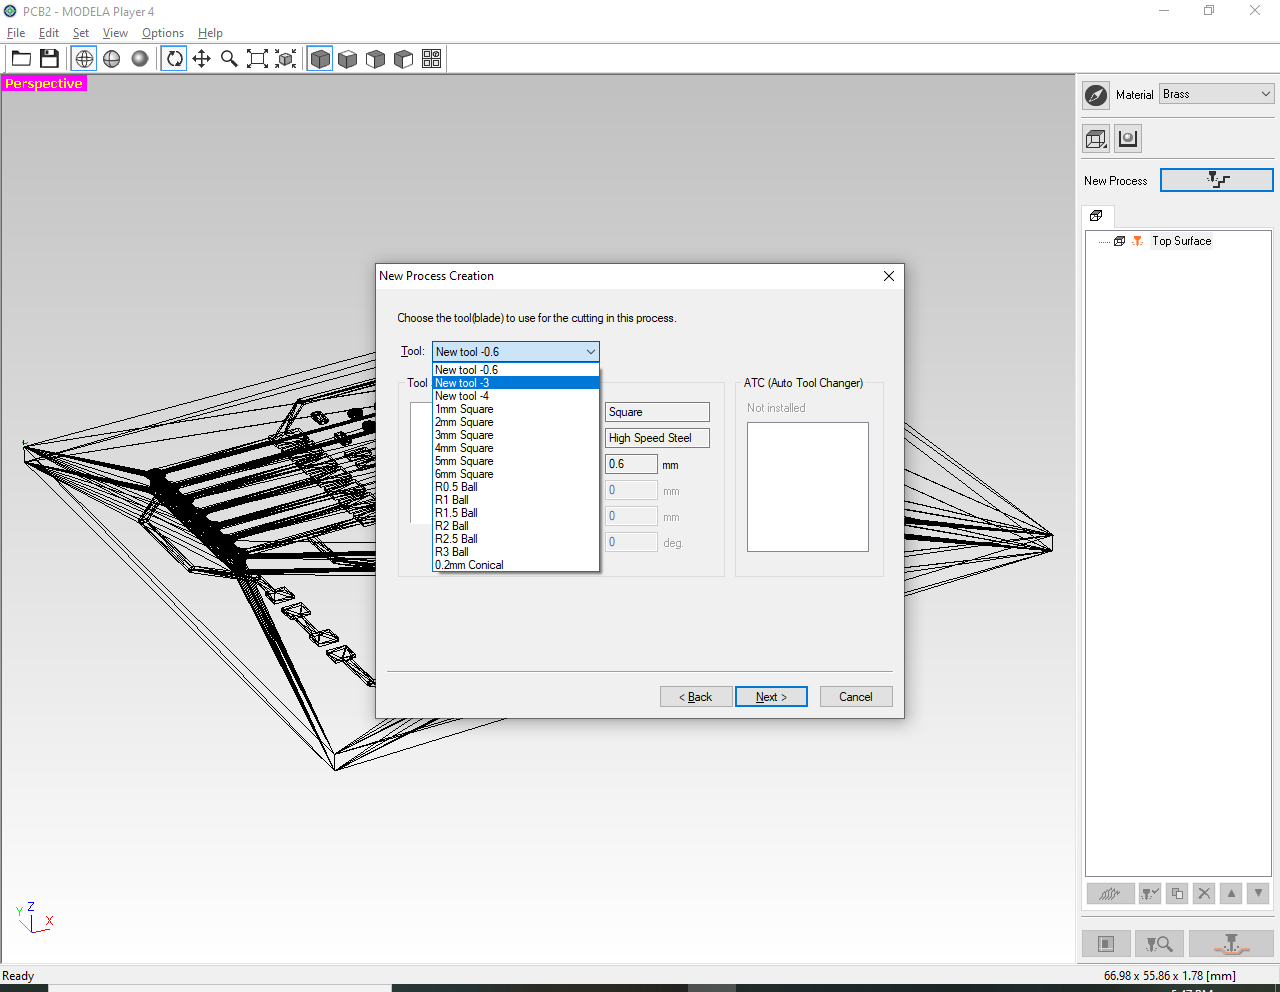Select the Zoom magnifier tool
Viewport: 1280px width, 992px height.
coord(229,59)
